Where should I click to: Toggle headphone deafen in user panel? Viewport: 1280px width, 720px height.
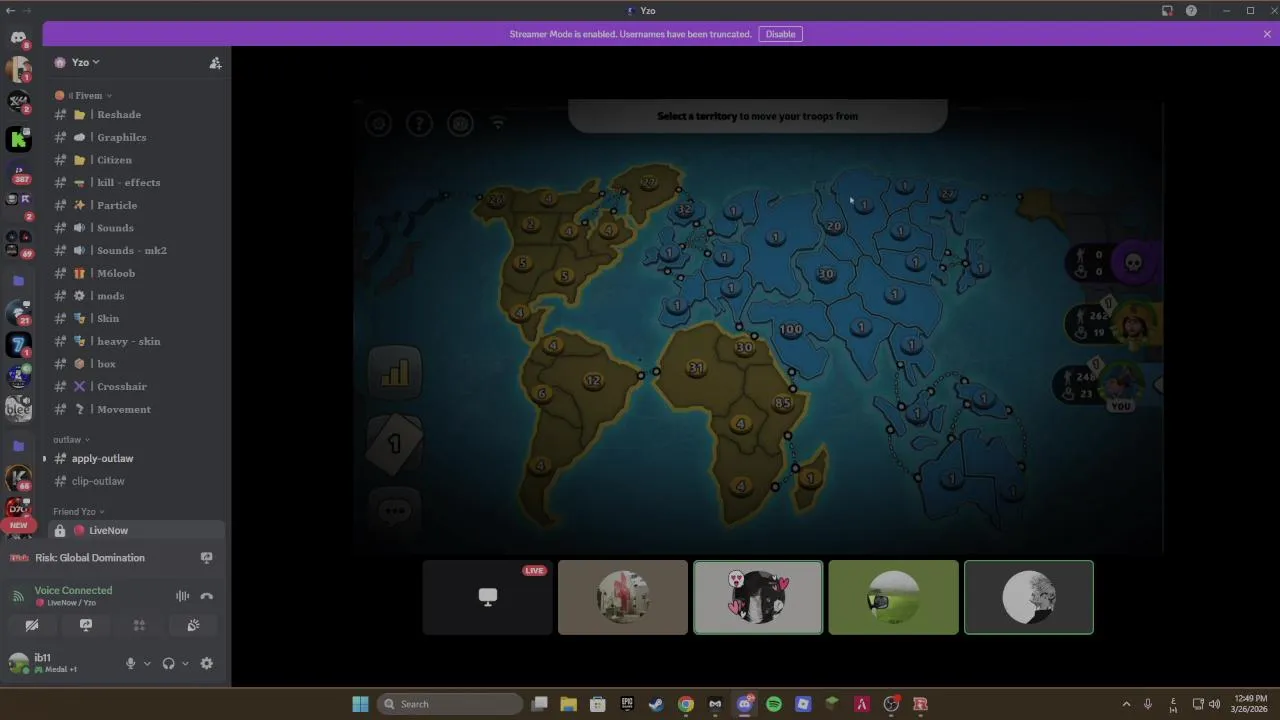168,663
